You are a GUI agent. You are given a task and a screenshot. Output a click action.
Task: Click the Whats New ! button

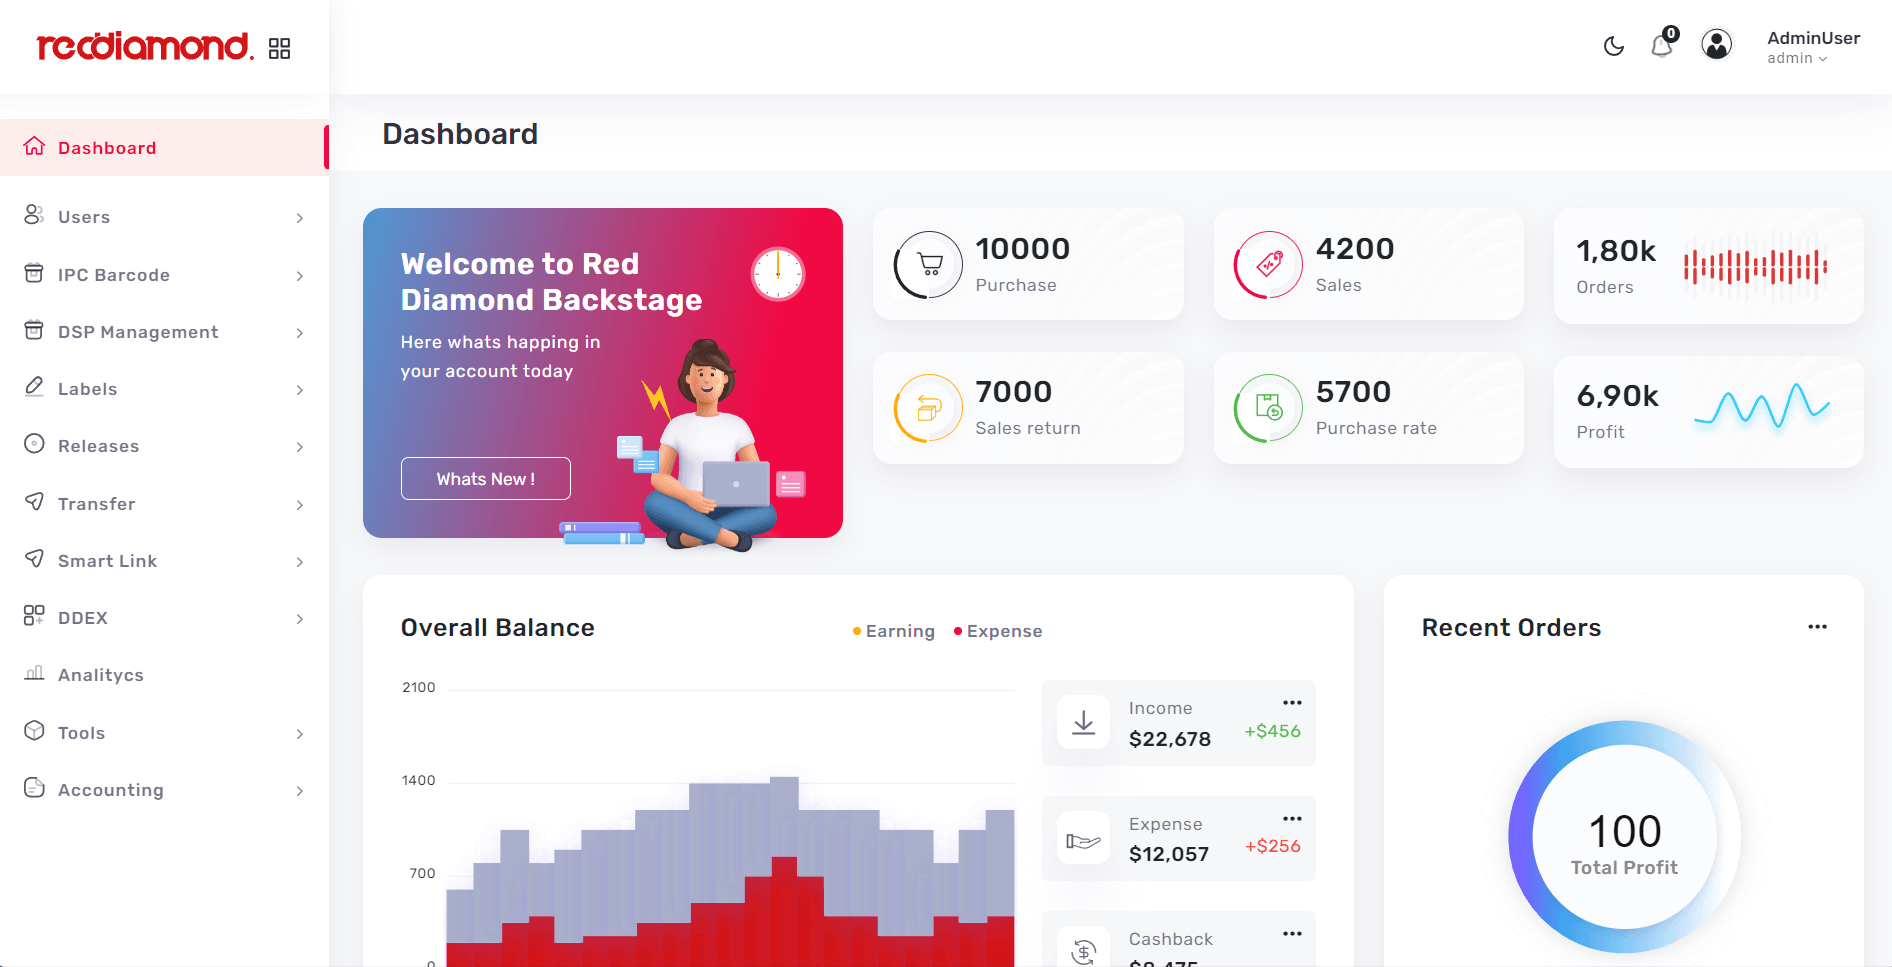pos(486,479)
